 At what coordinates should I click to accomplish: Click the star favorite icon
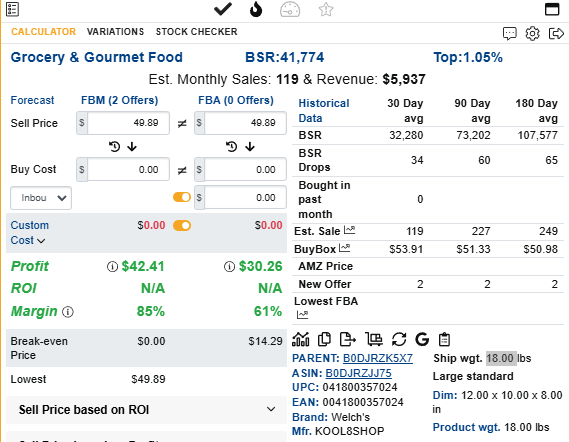coord(326,9)
